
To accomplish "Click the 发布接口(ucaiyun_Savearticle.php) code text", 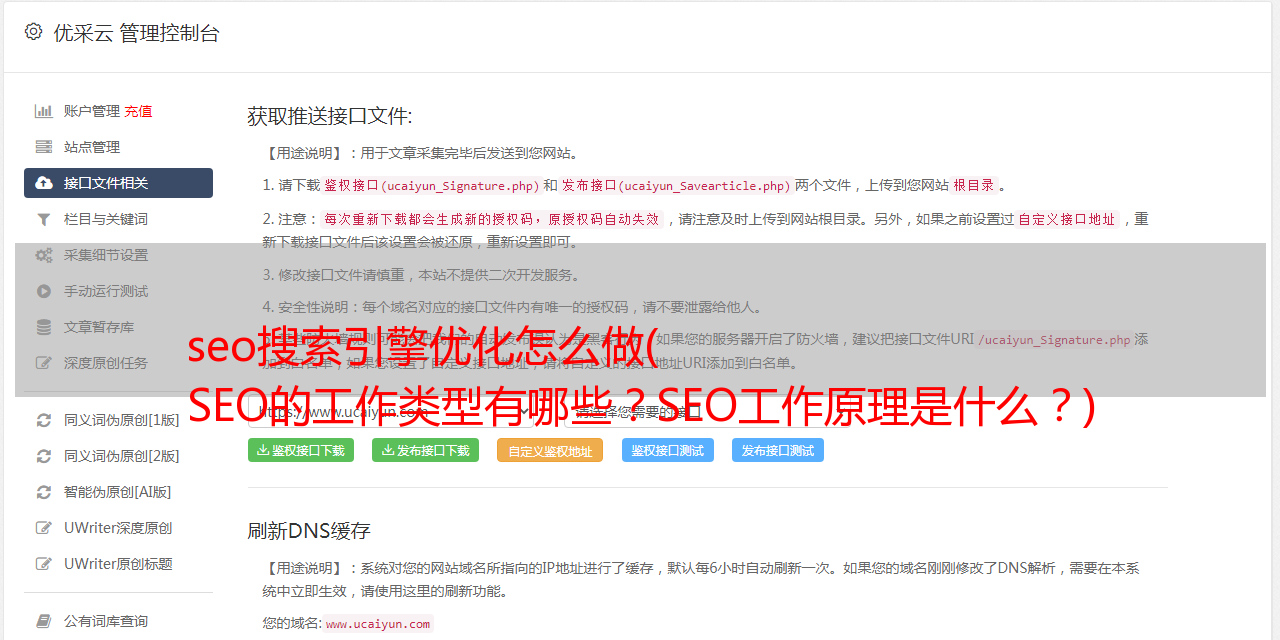I will [x=676, y=185].
